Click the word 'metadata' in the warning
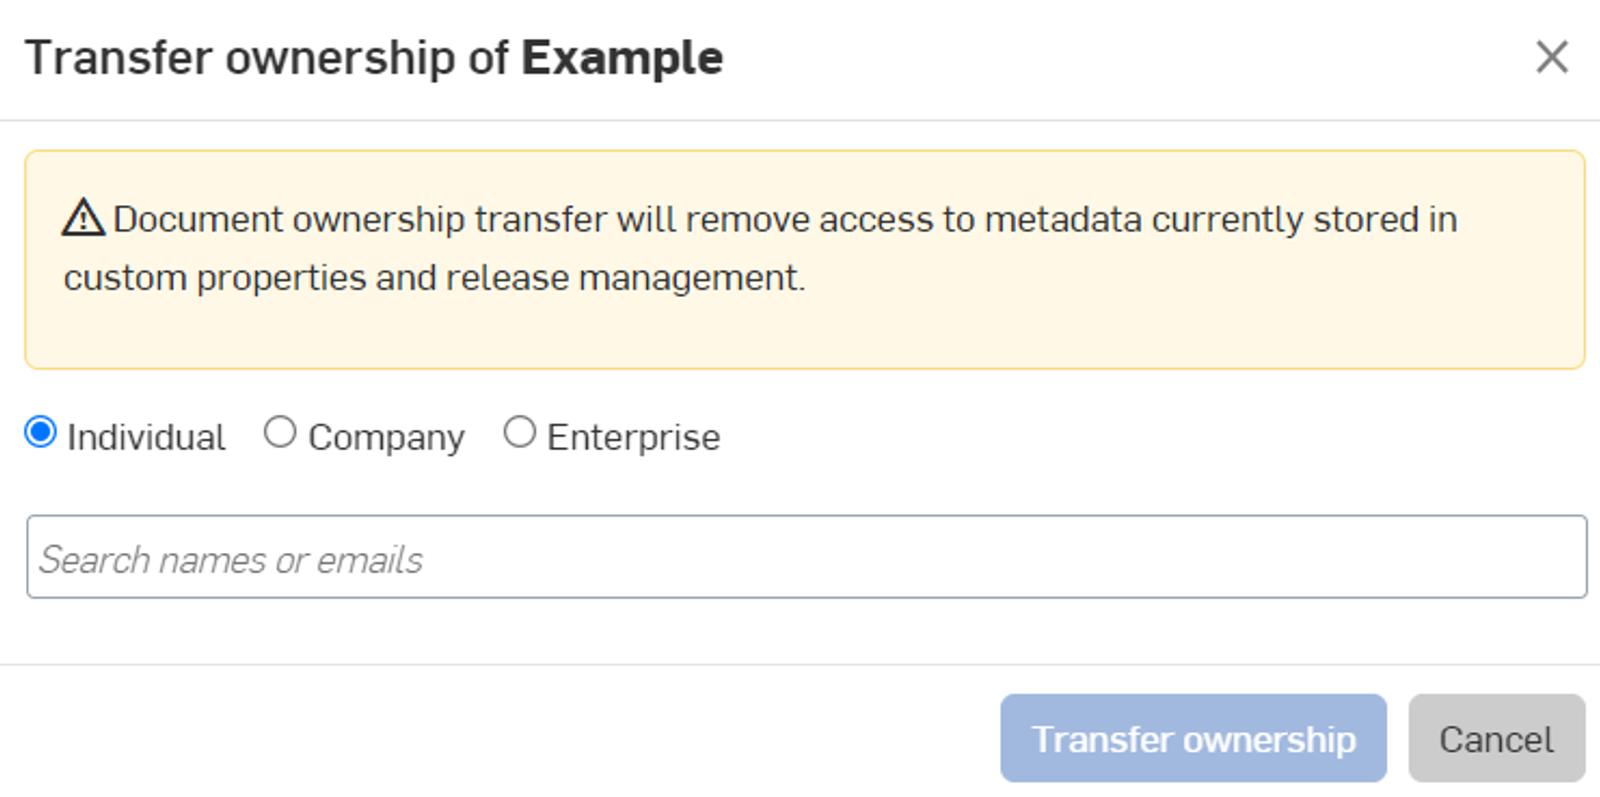 [x=1063, y=219]
